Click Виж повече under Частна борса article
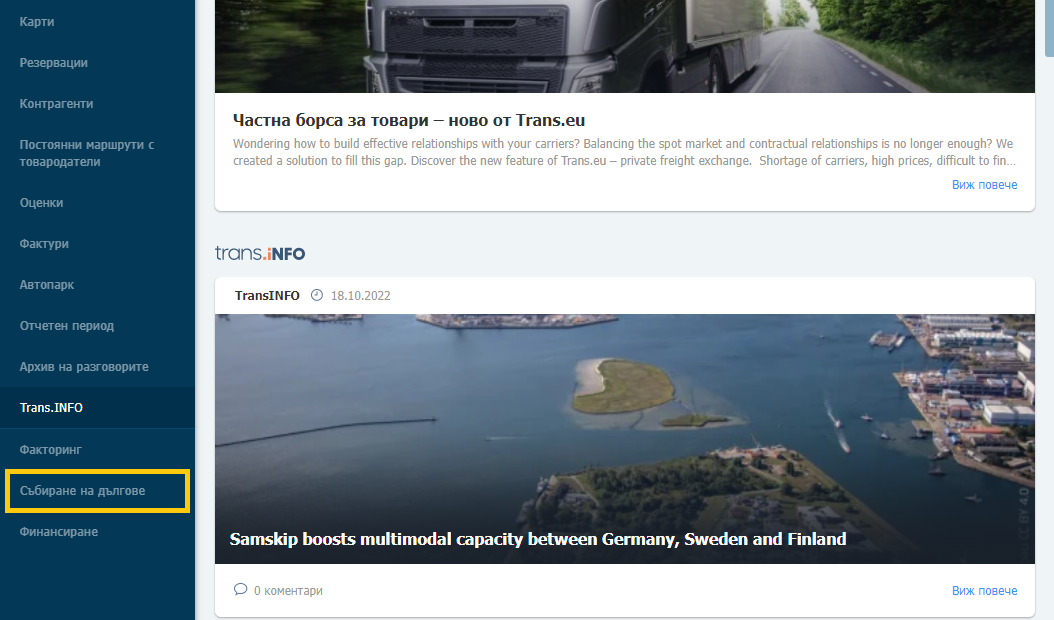The image size is (1054, 620). (x=984, y=184)
